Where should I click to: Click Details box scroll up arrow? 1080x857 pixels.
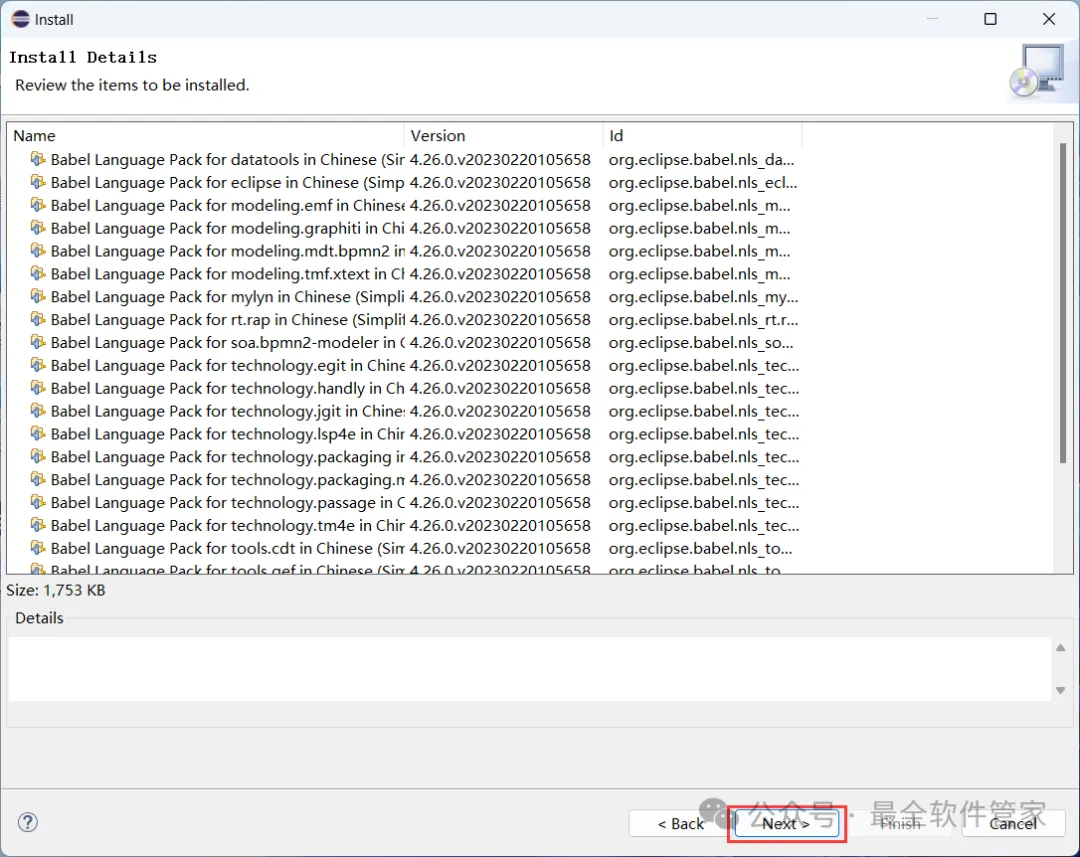1061,648
